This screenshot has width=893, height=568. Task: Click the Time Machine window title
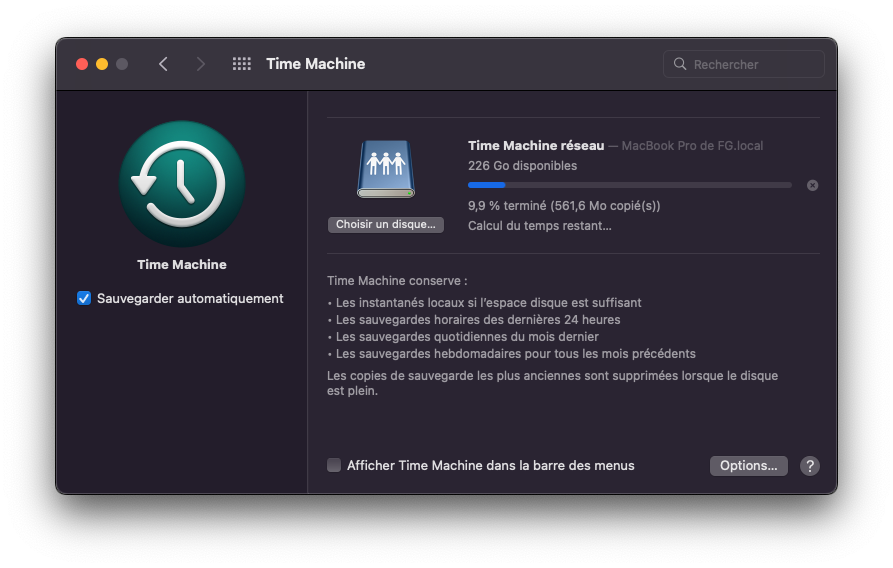pos(316,64)
